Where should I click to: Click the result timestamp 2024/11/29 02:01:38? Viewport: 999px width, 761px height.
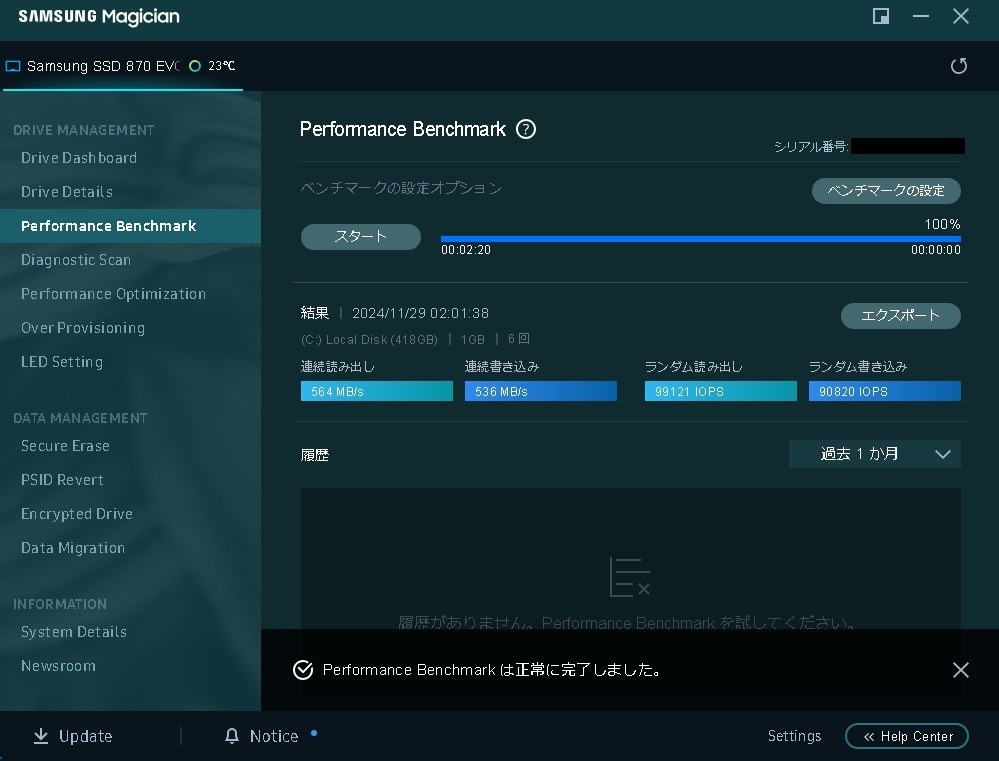[x=420, y=313]
